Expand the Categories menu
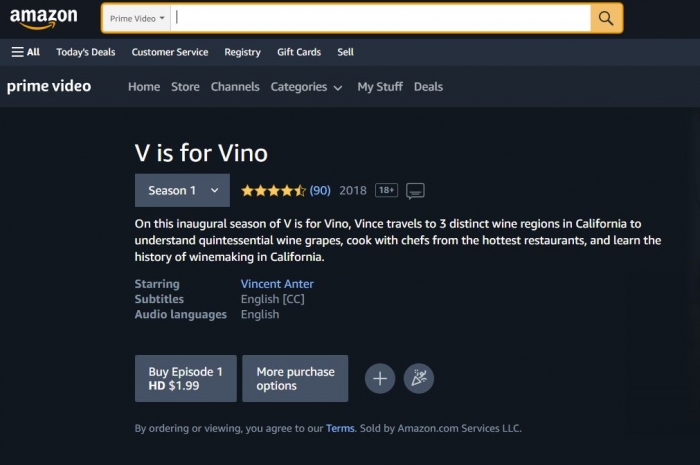This screenshot has height=465, width=700. [x=306, y=87]
